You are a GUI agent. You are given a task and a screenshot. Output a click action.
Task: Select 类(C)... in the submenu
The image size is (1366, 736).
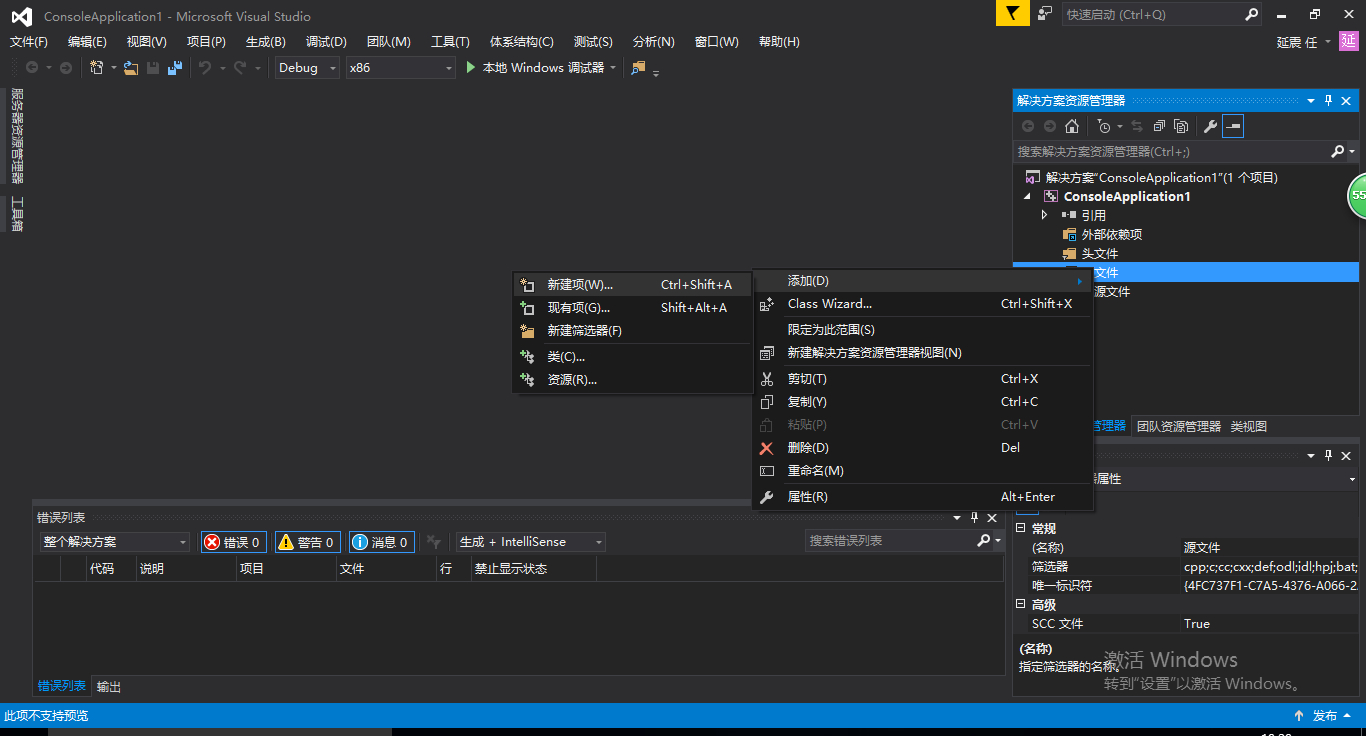pos(632,357)
